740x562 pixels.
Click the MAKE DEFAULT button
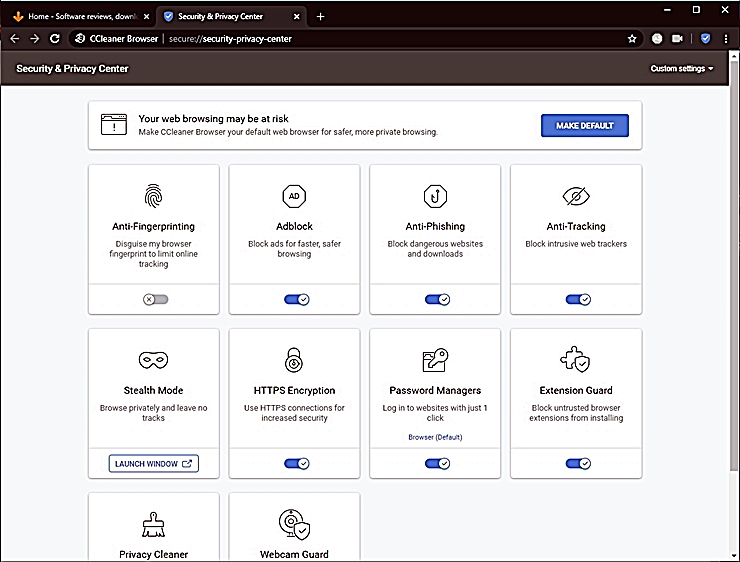(x=585, y=126)
